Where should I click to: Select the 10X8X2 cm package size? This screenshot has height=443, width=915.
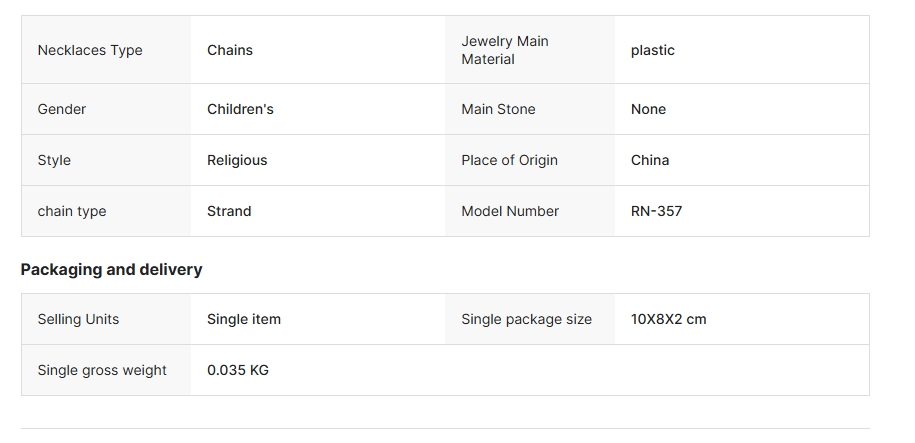(668, 319)
